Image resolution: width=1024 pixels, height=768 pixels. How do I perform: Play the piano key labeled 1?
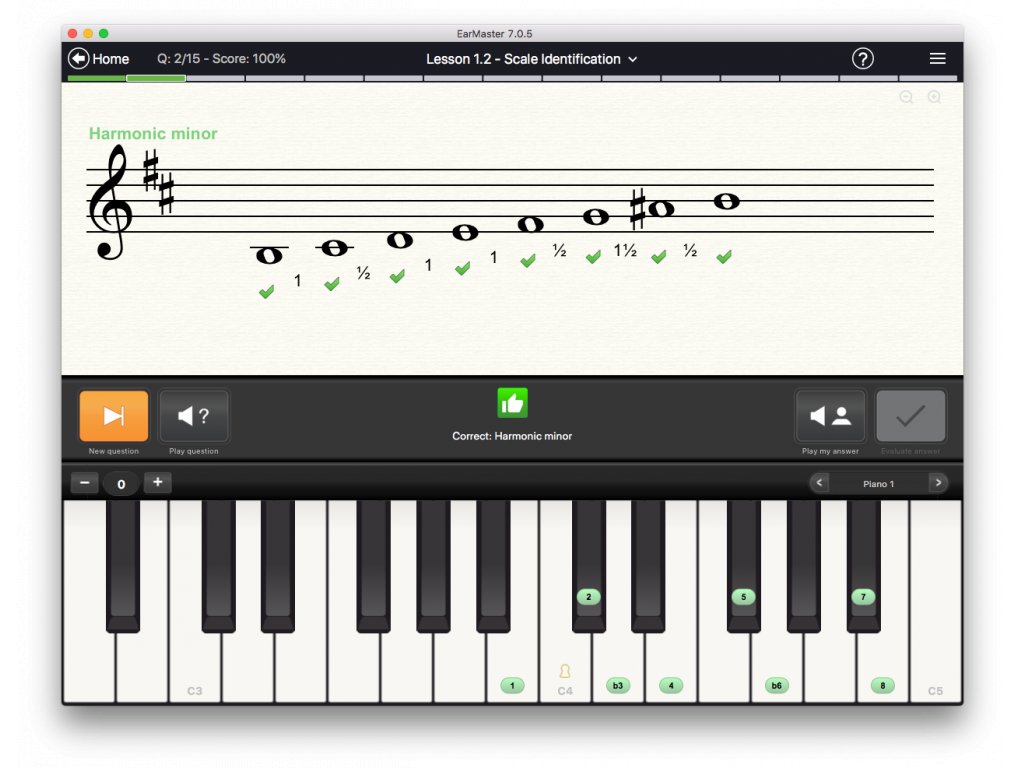click(512, 653)
